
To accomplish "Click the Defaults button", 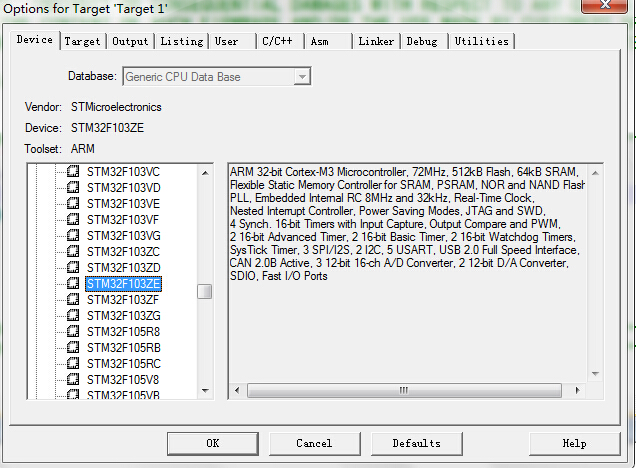I will click(416, 443).
